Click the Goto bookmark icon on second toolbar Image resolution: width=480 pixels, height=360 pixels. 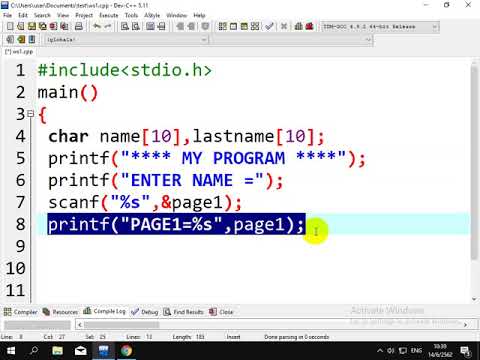point(32,39)
